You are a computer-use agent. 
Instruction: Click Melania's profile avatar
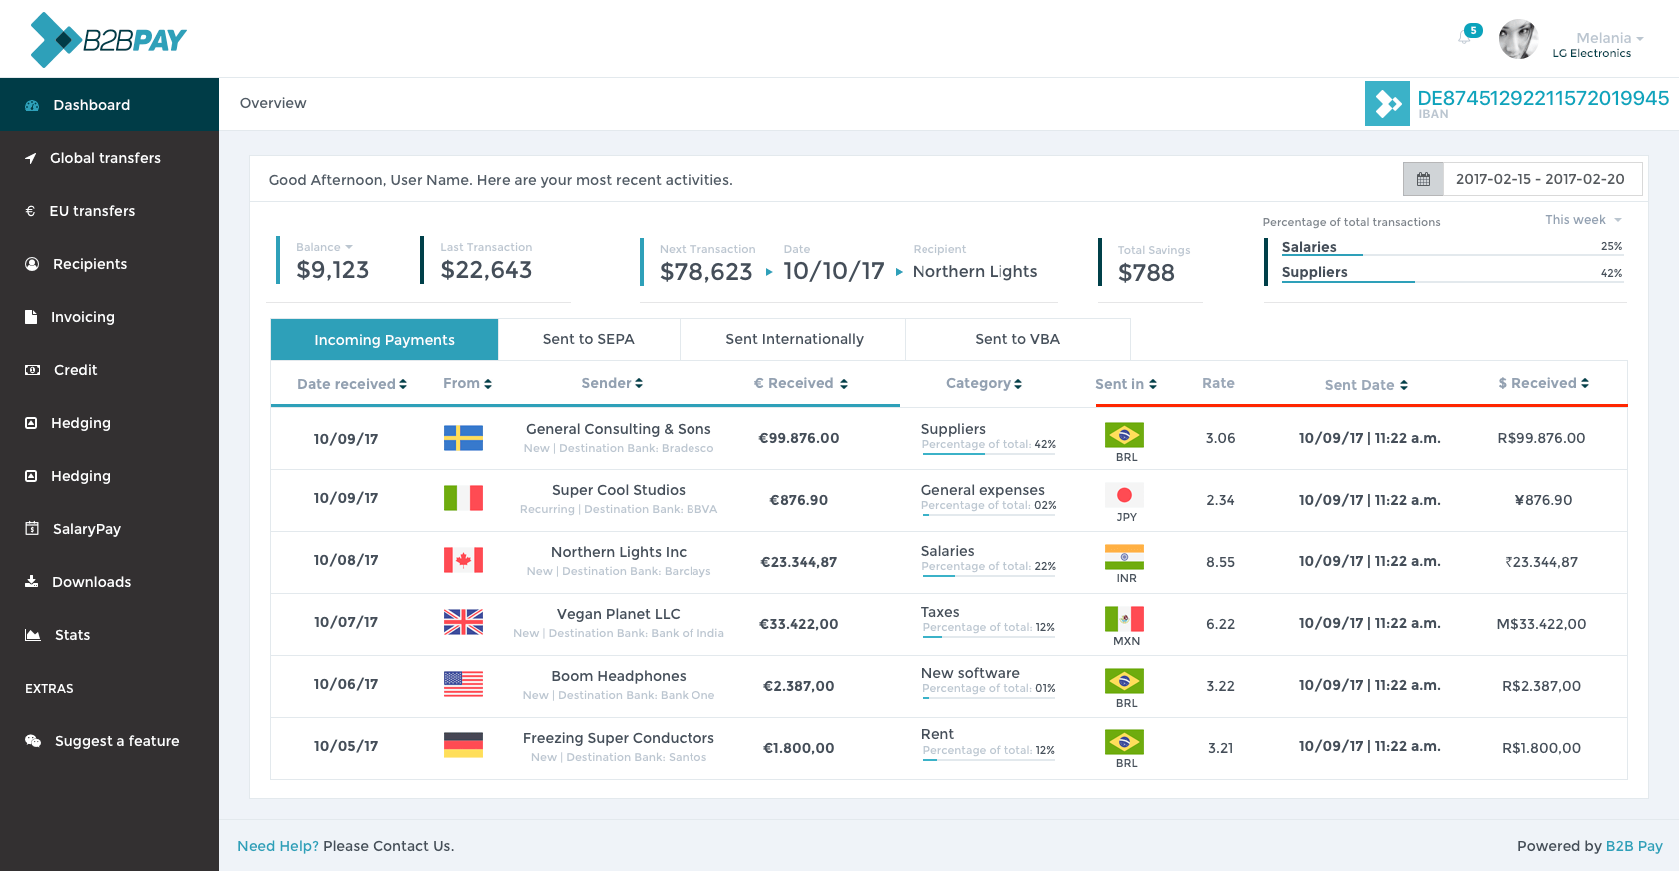click(1518, 40)
